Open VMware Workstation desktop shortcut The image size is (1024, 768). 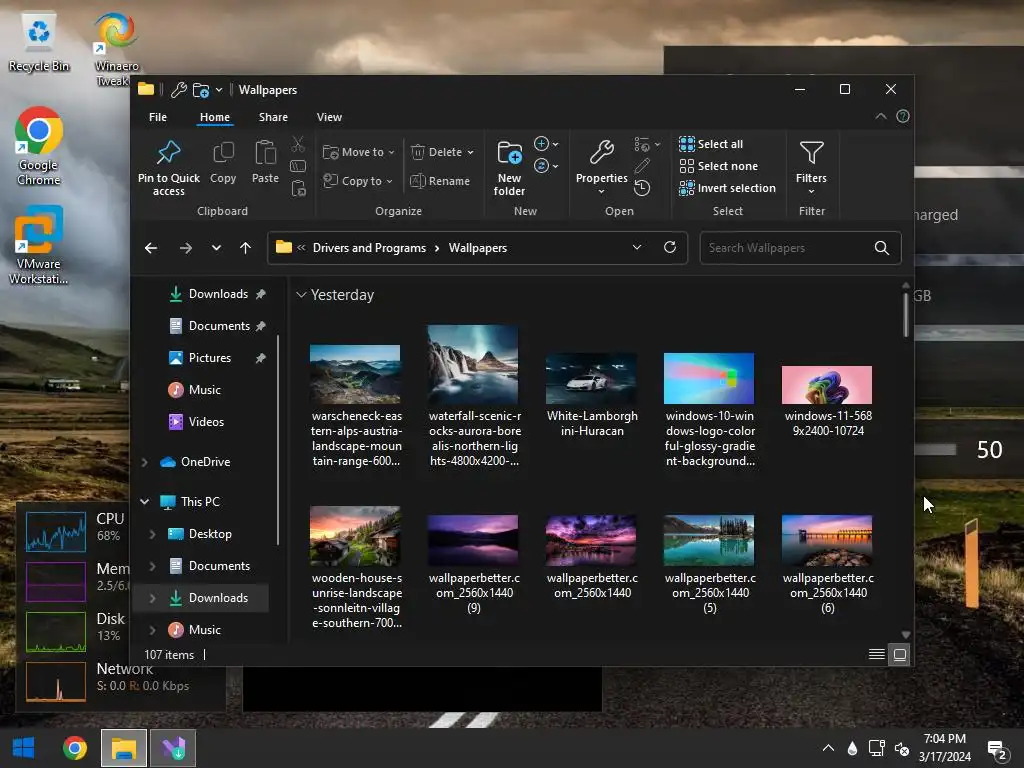[39, 245]
